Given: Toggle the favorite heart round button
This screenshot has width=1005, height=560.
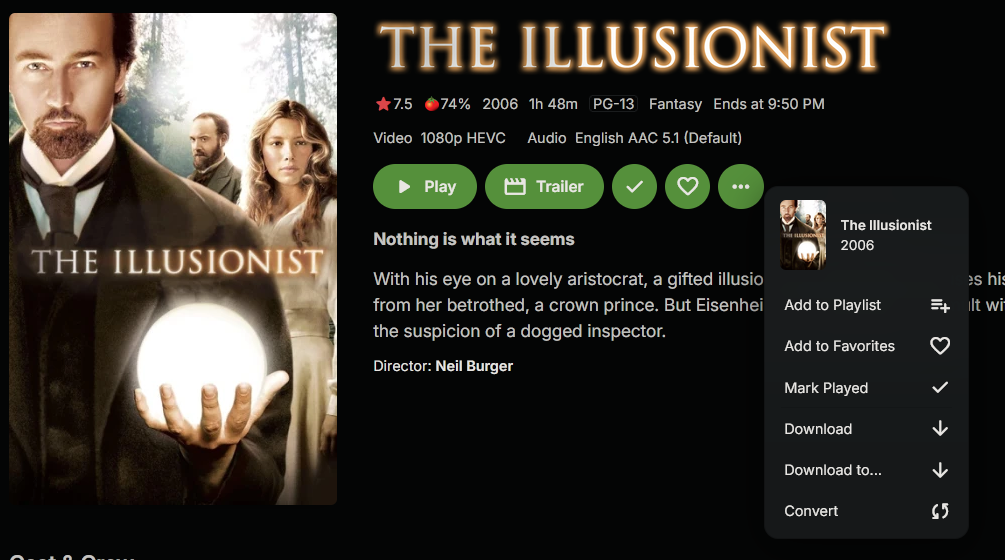Looking at the screenshot, I should click(688, 186).
